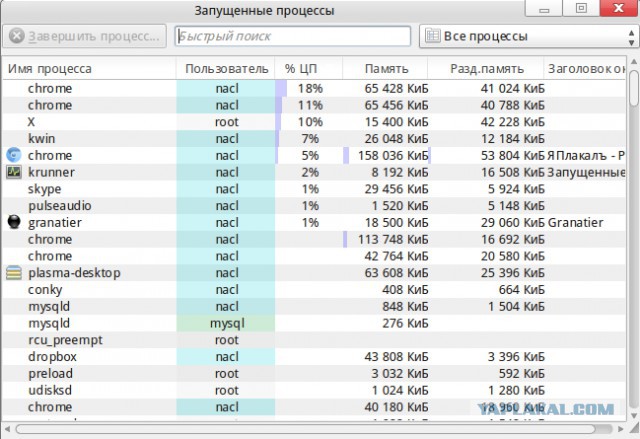Select the X process row
This screenshot has width=640, height=439.
click(313, 122)
